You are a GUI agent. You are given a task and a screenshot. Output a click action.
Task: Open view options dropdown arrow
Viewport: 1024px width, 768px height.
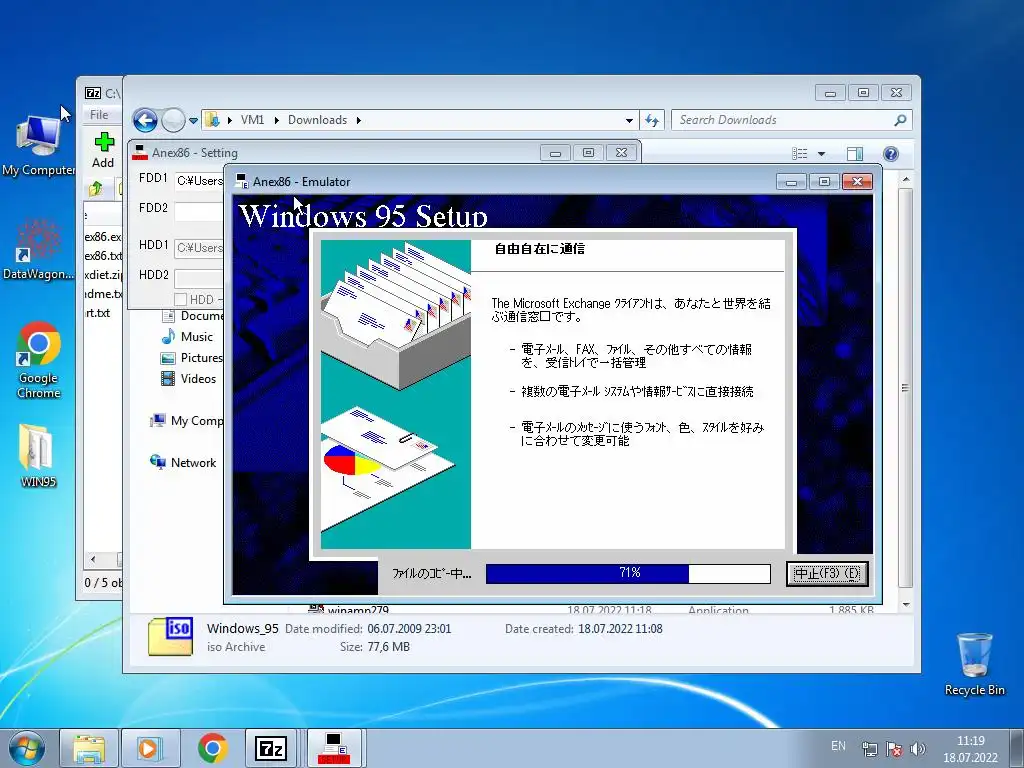pyautogui.click(x=822, y=153)
